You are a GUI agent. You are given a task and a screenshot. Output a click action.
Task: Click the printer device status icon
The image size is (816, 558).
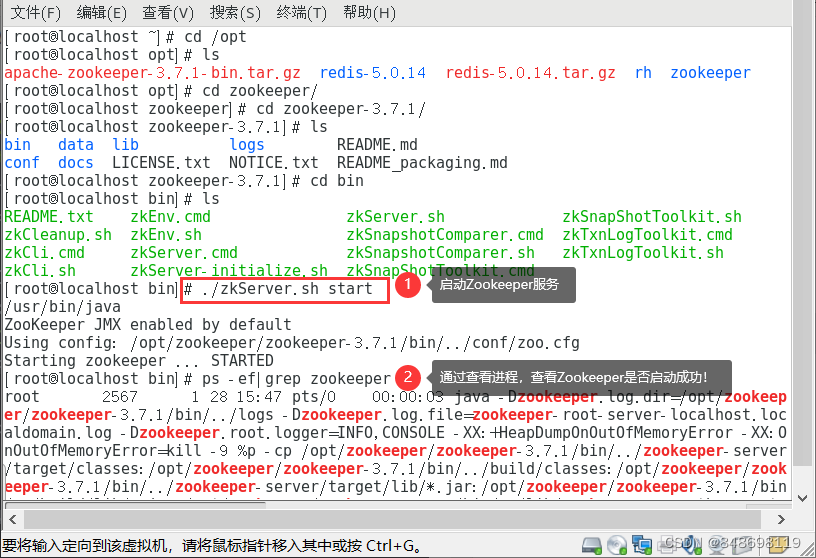pyautogui.click(x=667, y=545)
